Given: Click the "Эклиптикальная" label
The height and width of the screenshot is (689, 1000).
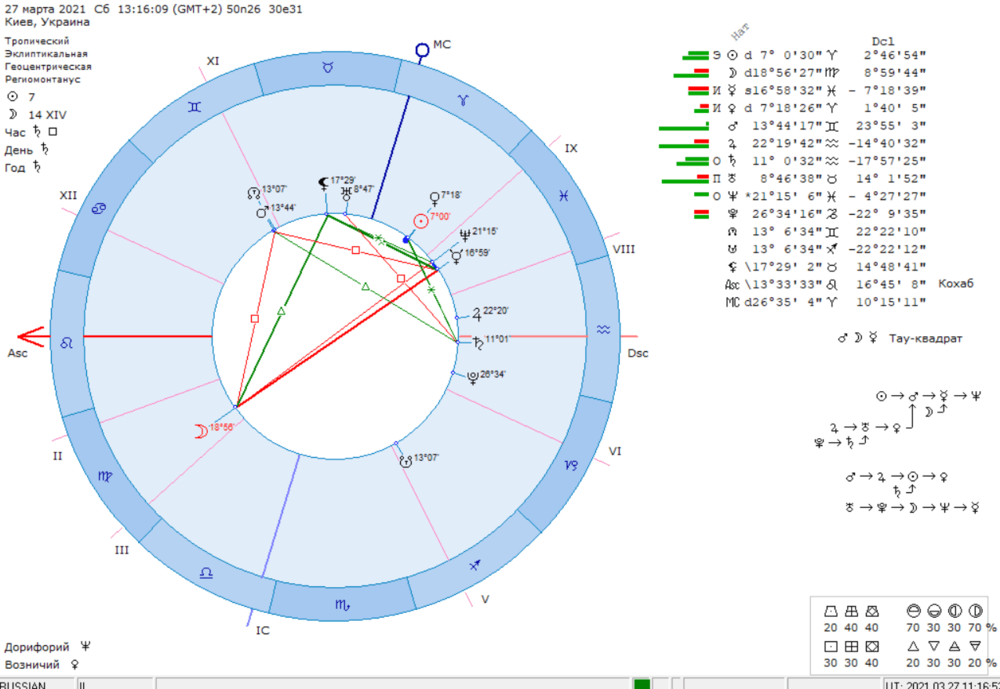Looking at the screenshot, I should (46, 54).
